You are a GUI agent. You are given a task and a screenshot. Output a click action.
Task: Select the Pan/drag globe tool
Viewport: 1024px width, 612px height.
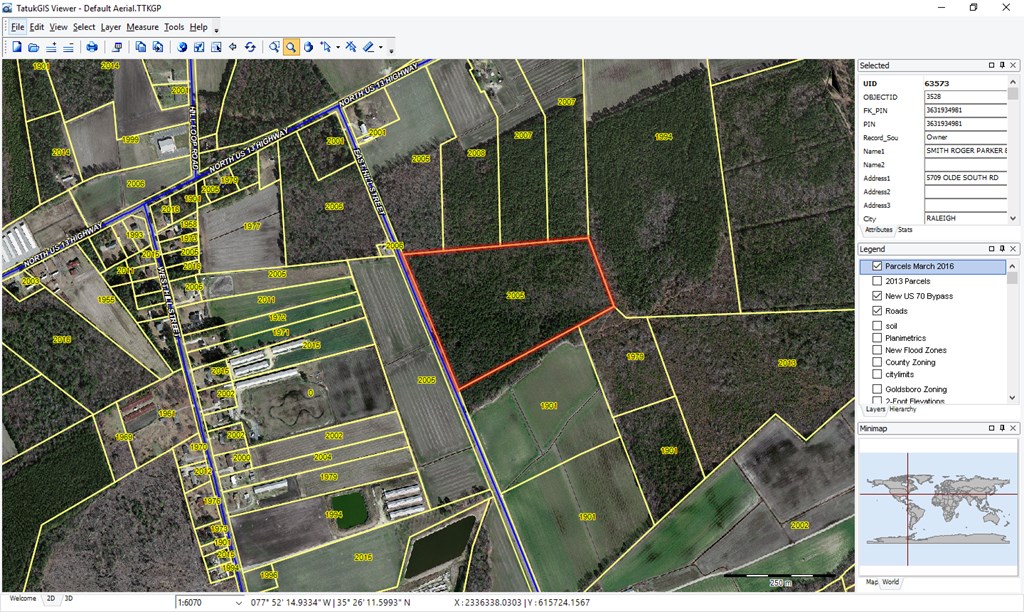(308, 47)
